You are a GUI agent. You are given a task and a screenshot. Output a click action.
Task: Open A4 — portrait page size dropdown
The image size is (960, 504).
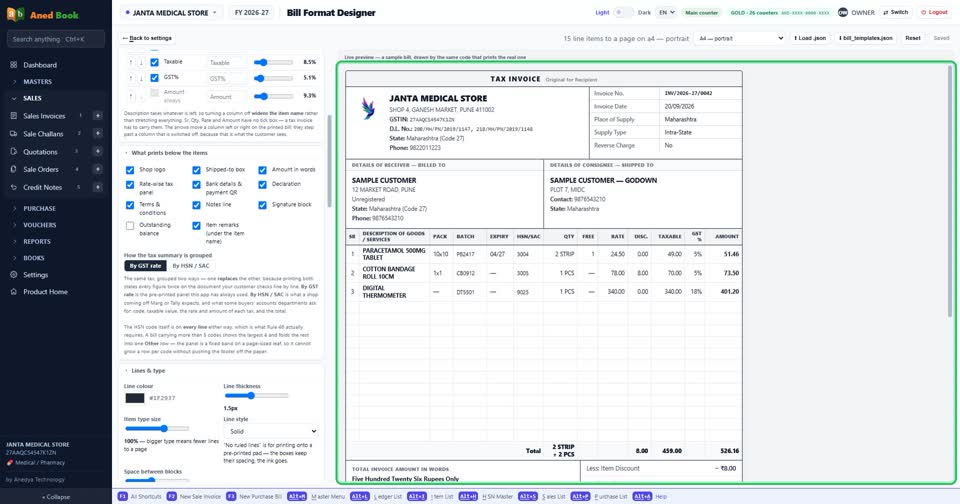[740, 38]
